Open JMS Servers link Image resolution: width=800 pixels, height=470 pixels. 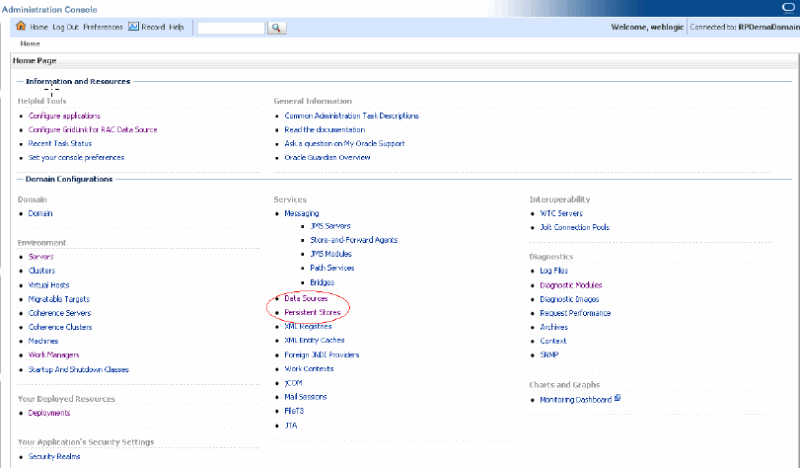tap(330, 226)
